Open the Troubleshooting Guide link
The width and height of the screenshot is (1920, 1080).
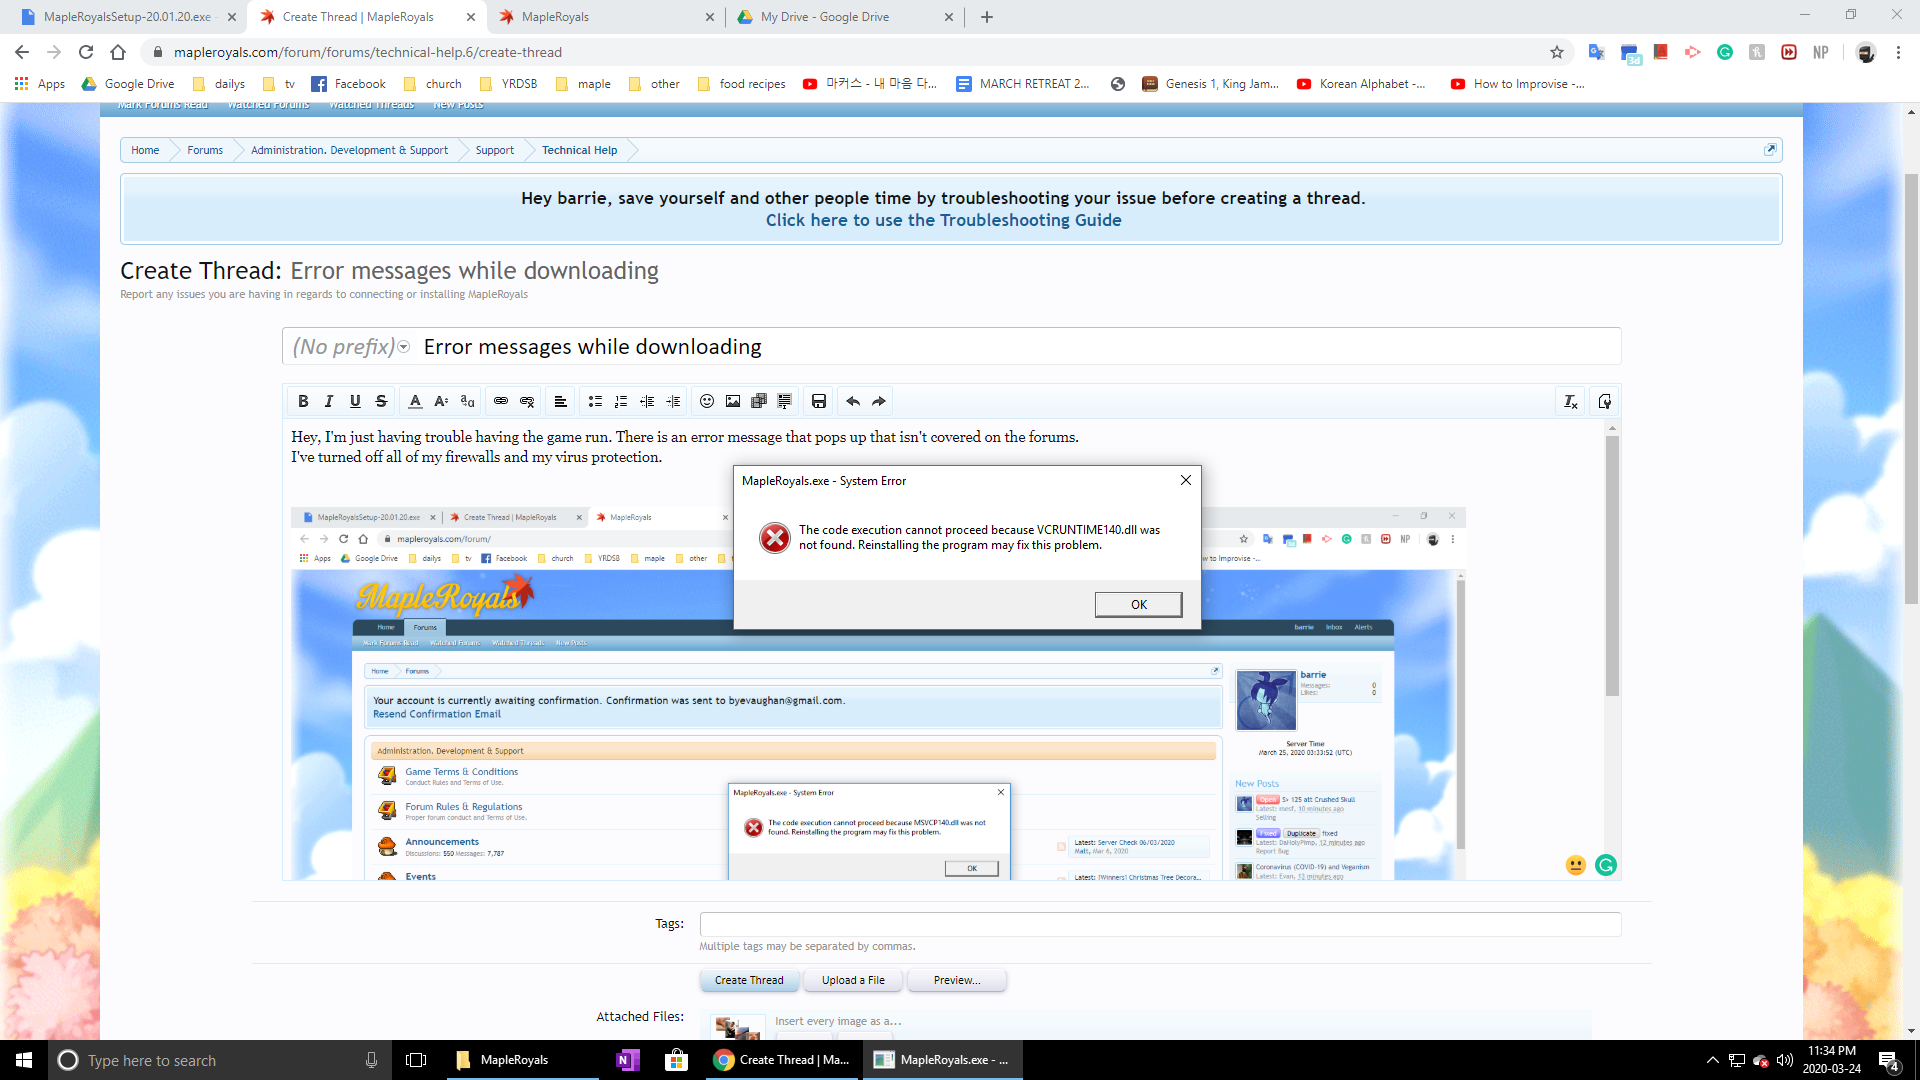tap(943, 220)
